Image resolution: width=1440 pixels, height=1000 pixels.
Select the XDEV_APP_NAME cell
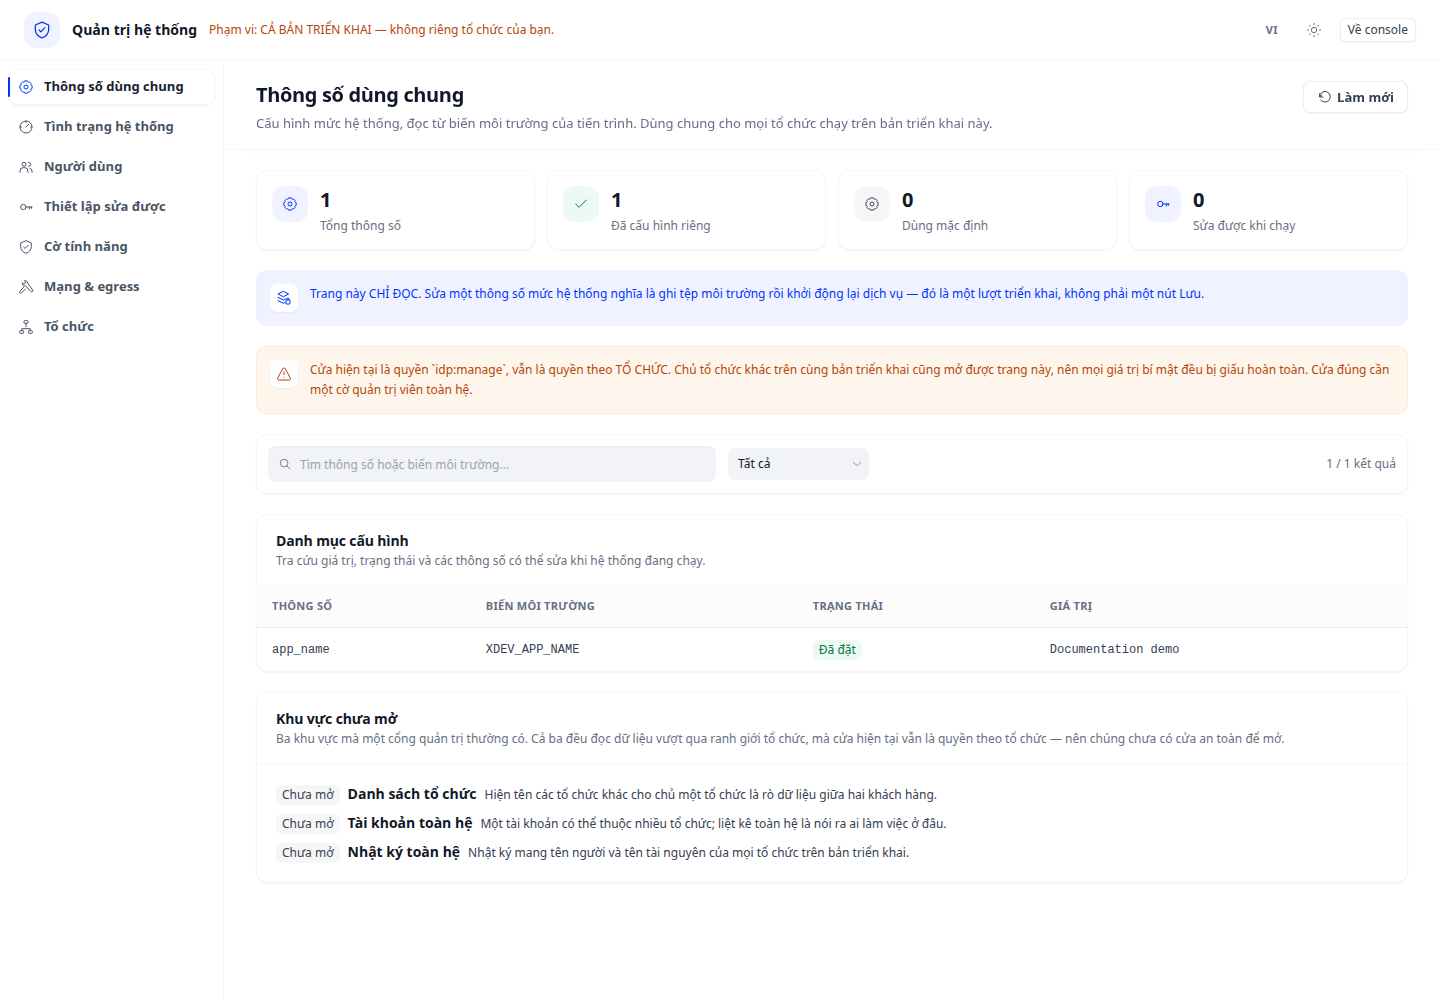click(533, 650)
